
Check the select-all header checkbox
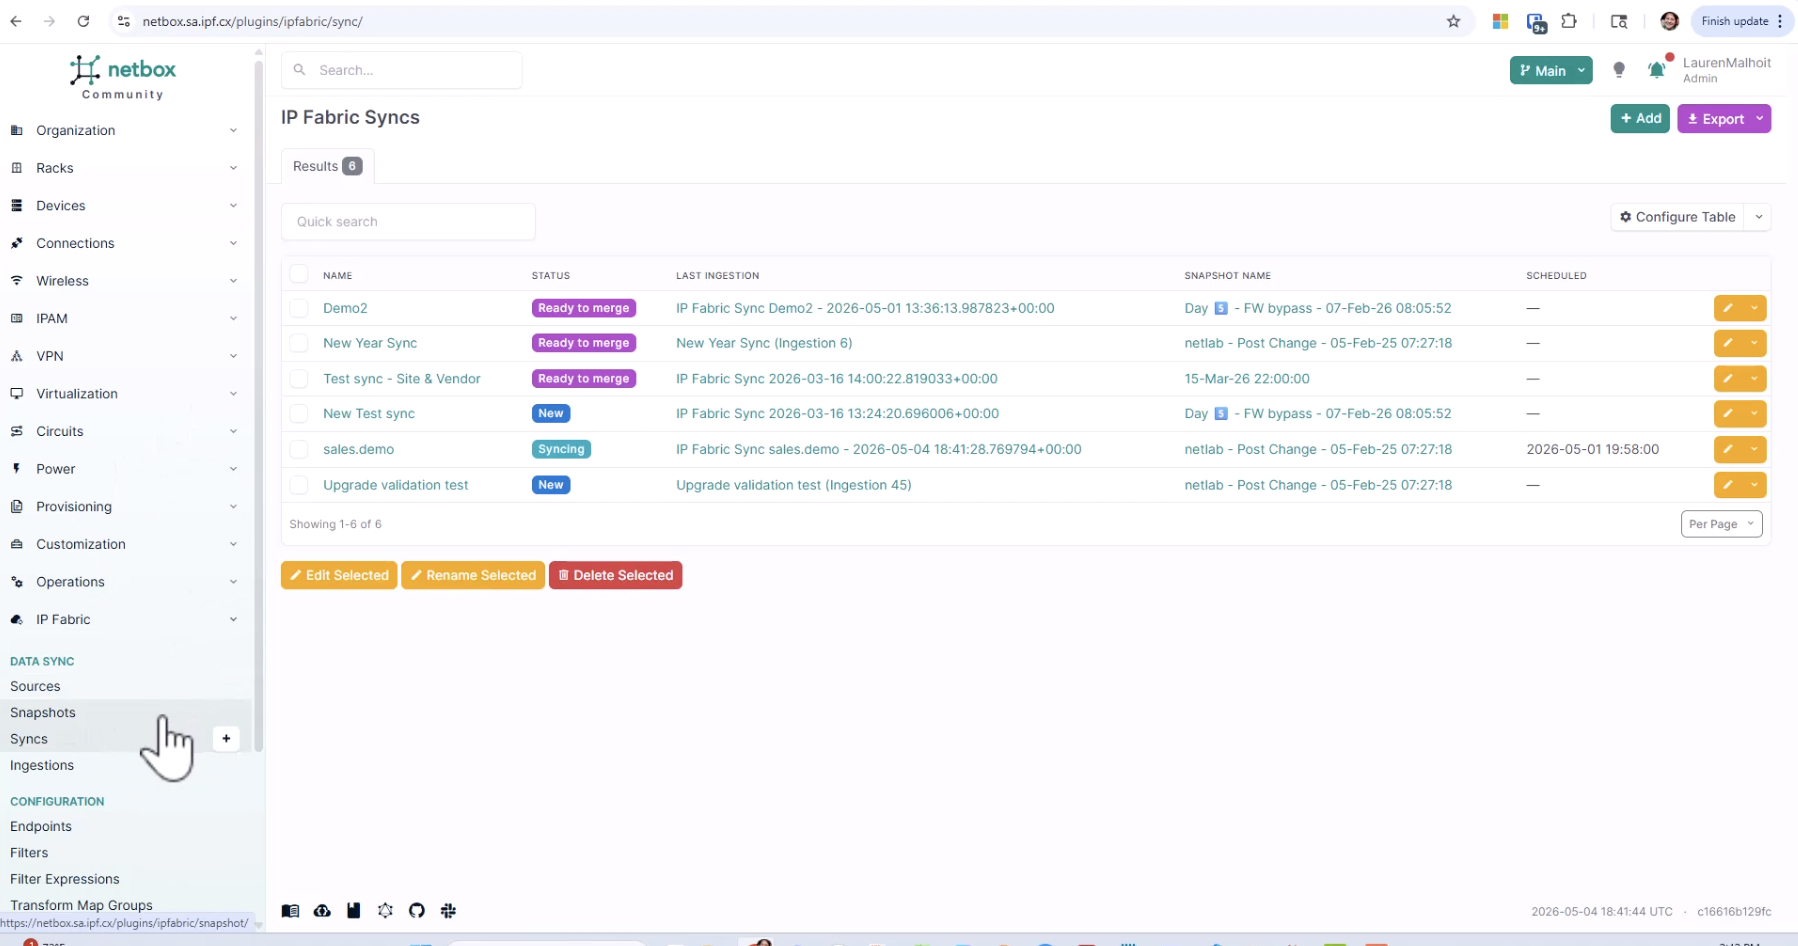[x=299, y=274]
